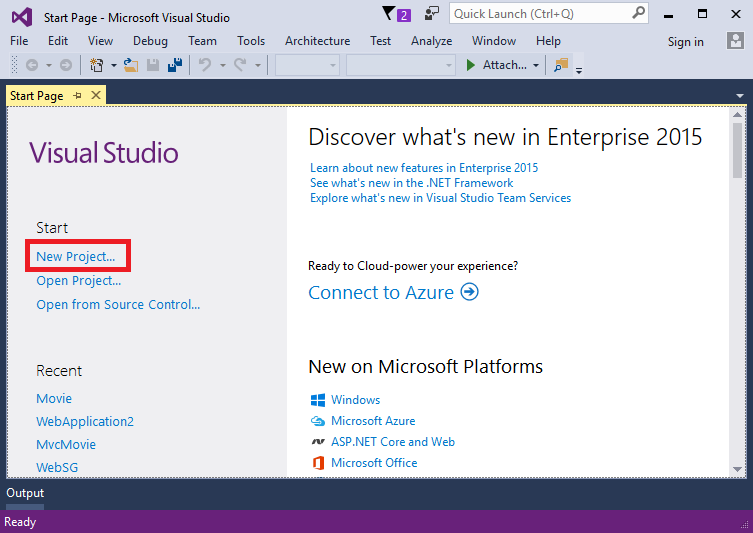Screen dimensions: 753x533
Task: Toggle the pin on Start Page tab
Action: [x=77, y=96]
